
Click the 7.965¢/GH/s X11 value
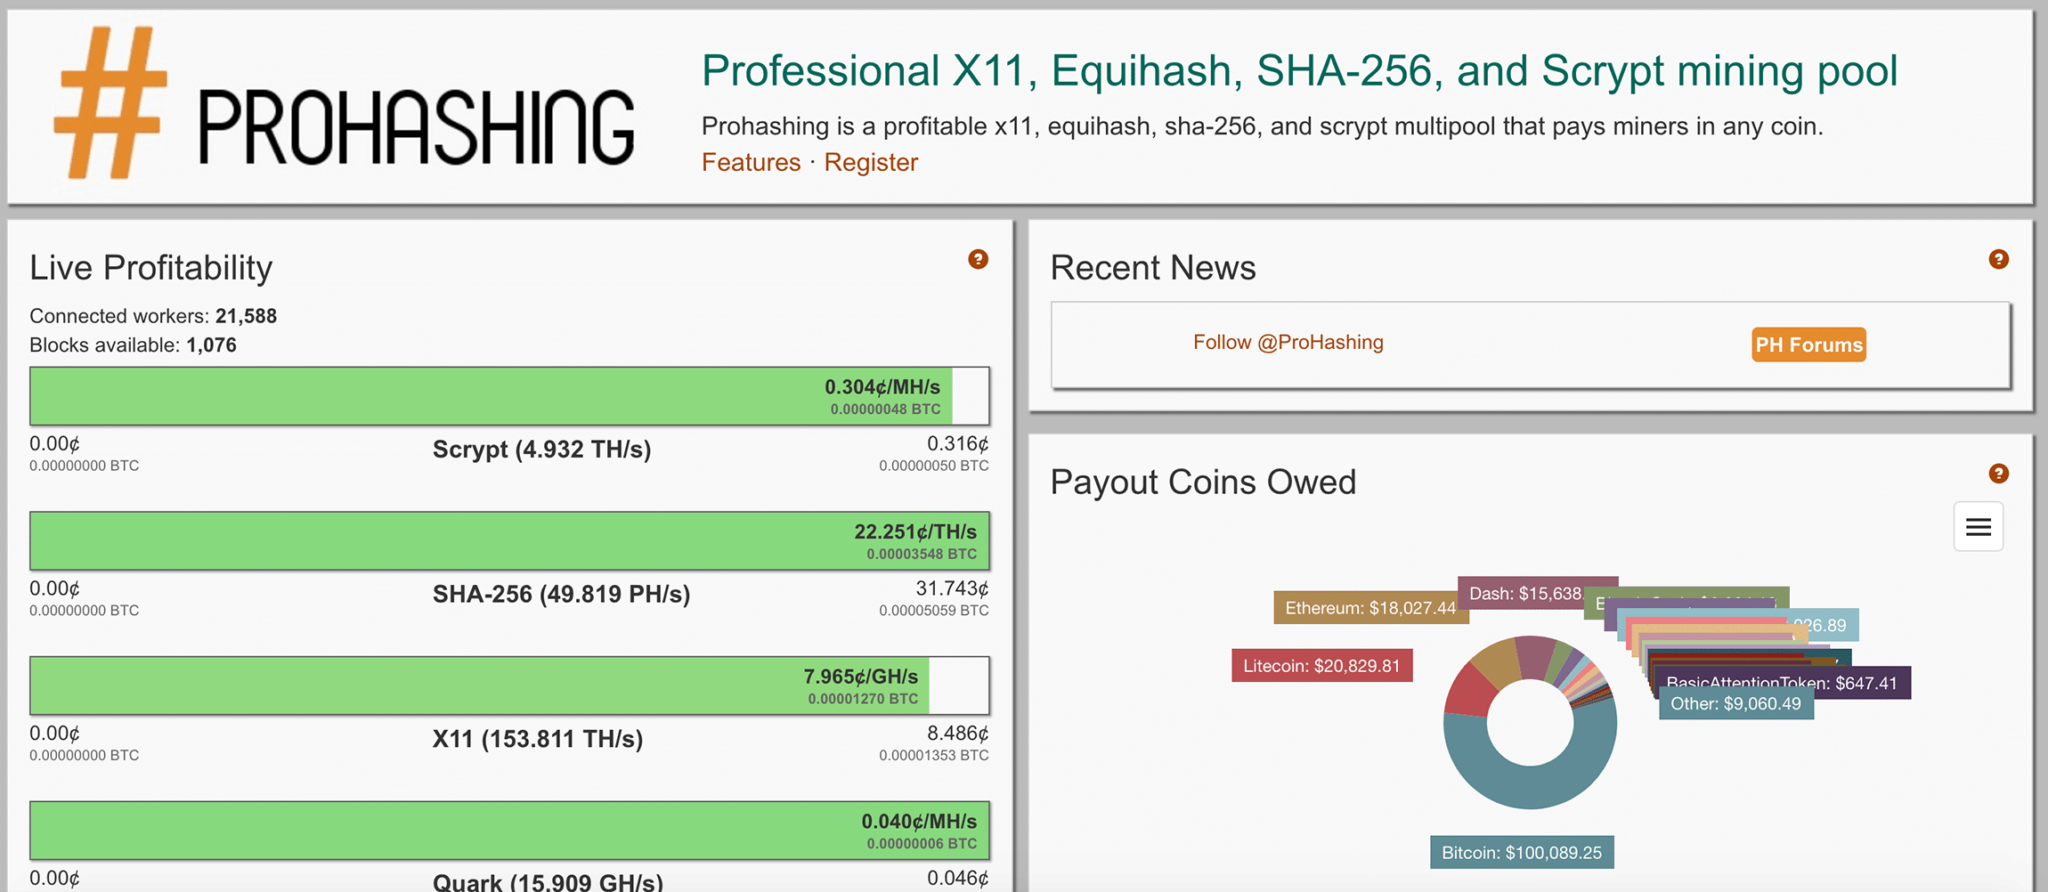(x=860, y=677)
